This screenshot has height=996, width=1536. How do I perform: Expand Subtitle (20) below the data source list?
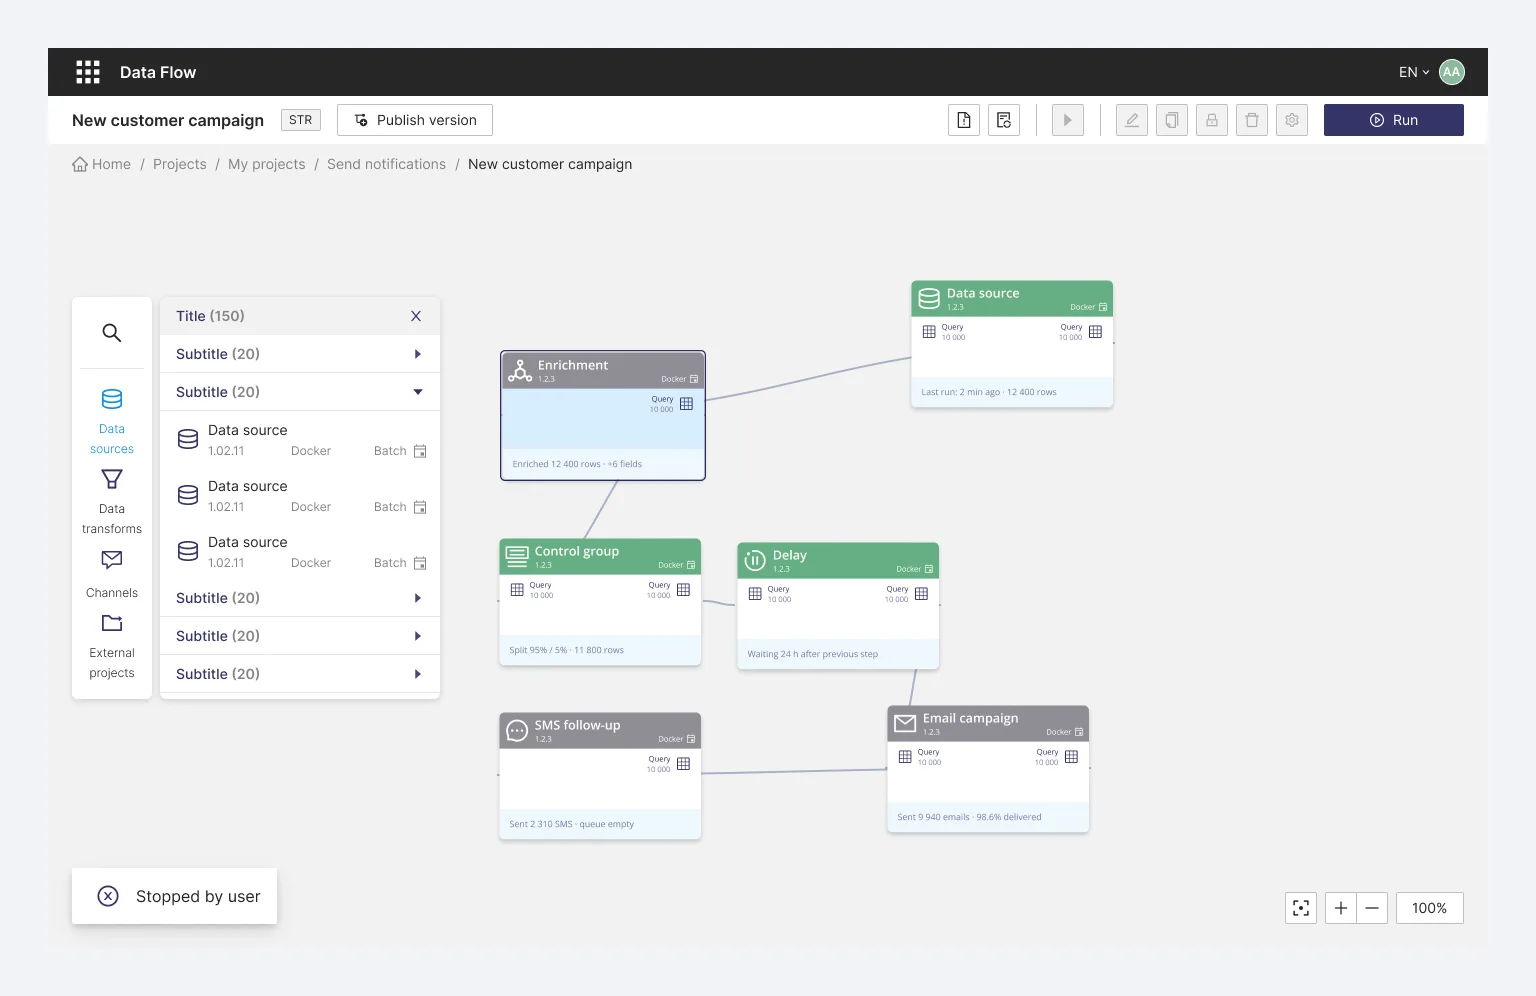[300, 598]
